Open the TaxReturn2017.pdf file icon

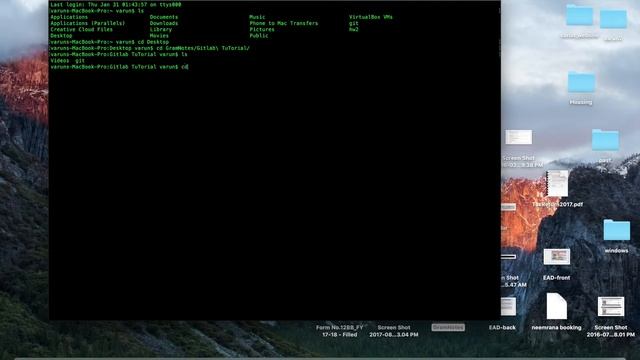point(557,184)
